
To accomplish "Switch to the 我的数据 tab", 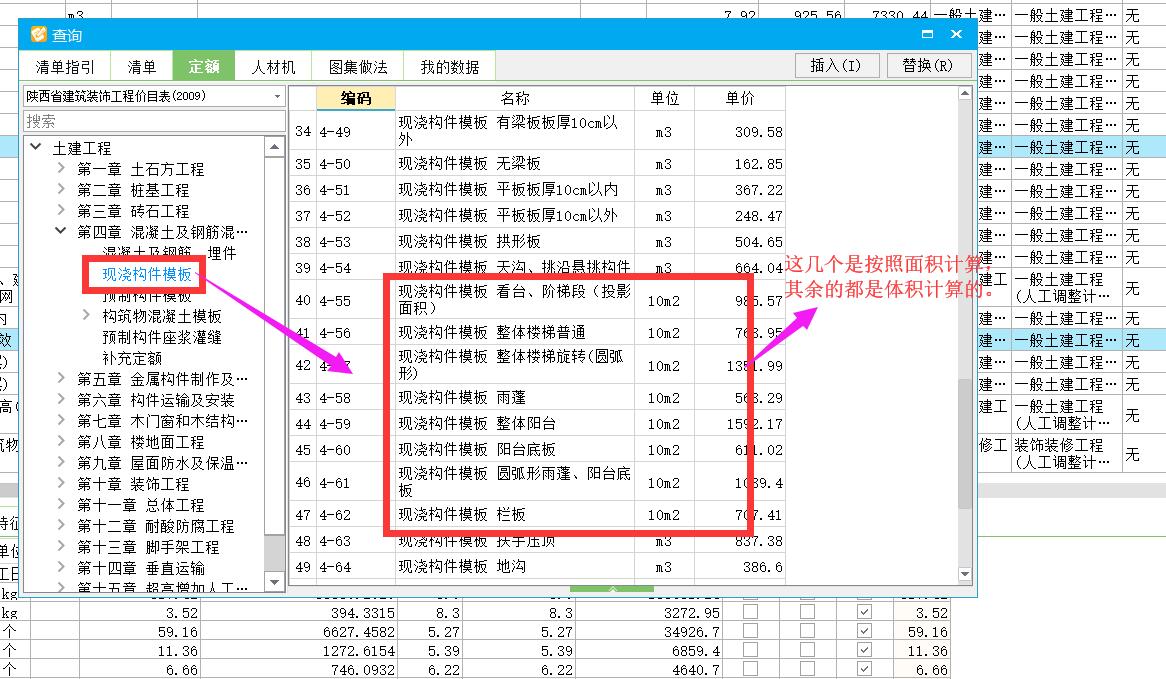I will tap(449, 67).
